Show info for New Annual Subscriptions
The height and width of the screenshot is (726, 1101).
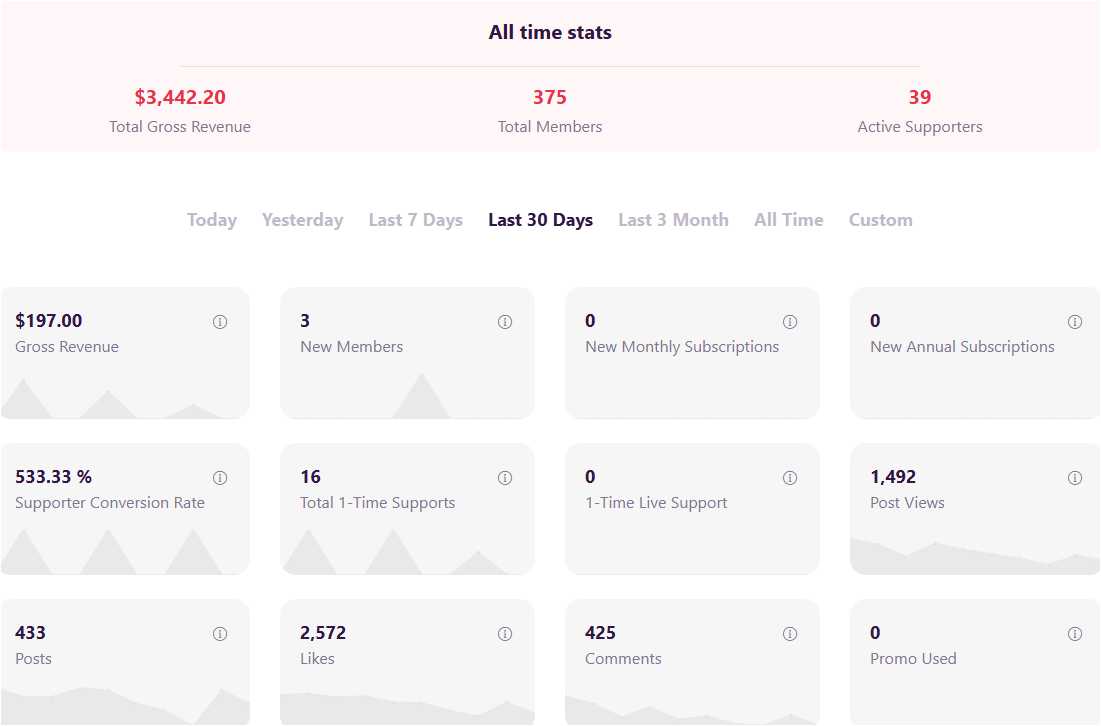click(x=1075, y=322)
